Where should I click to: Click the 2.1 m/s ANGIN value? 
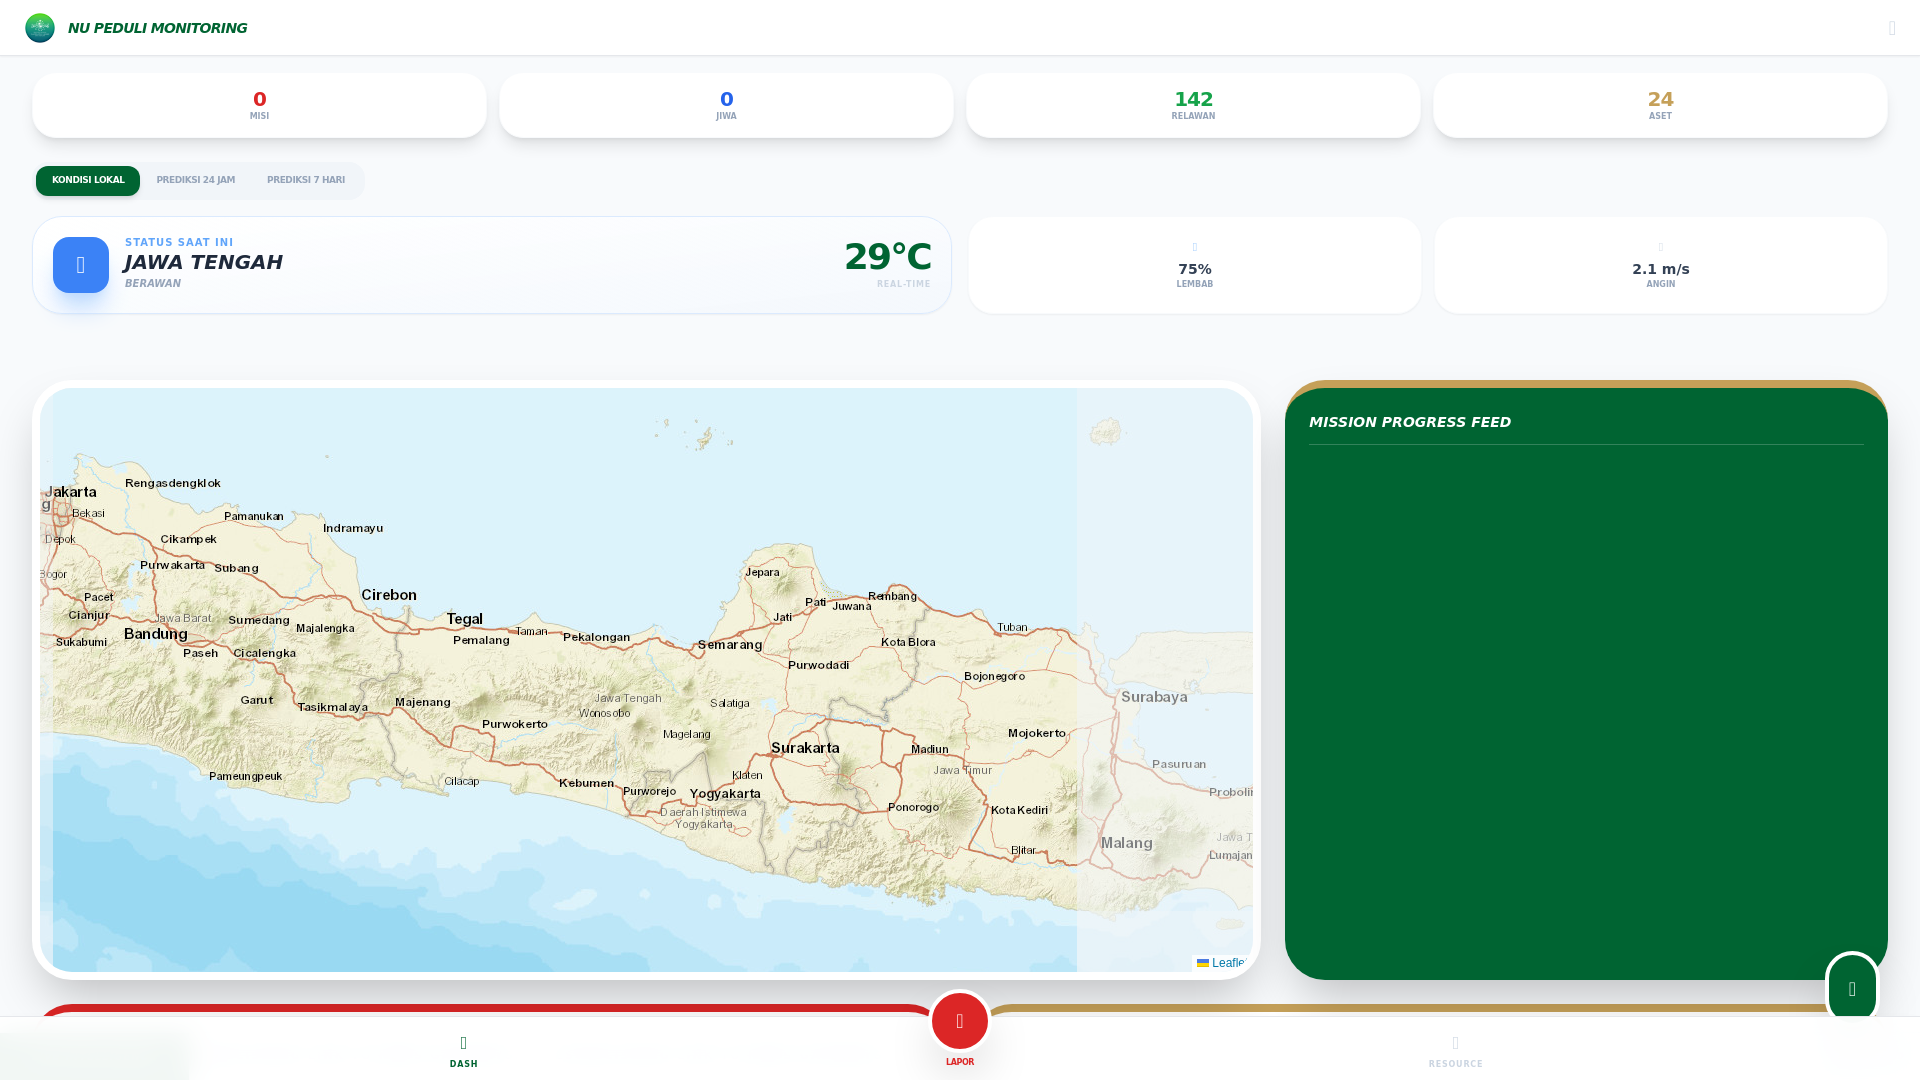coord(1661,269)
